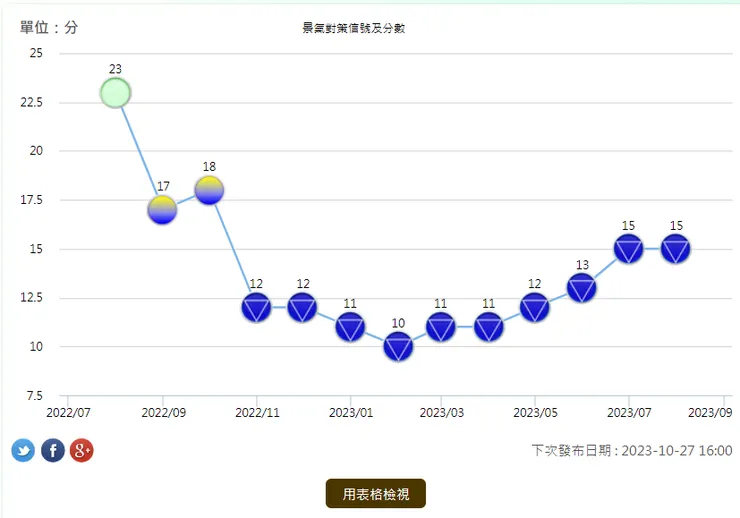Click the data value label 17

[163, 186]
